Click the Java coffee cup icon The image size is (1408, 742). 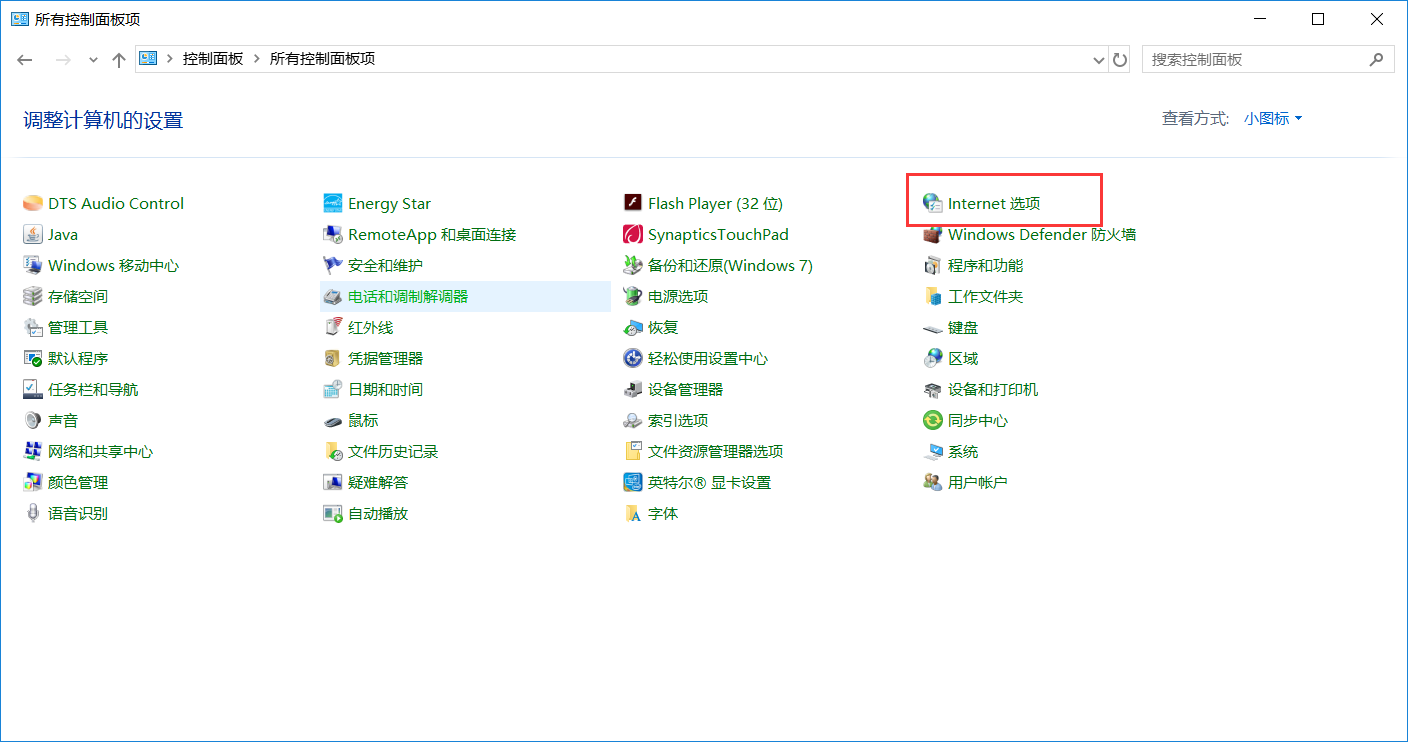33,235
